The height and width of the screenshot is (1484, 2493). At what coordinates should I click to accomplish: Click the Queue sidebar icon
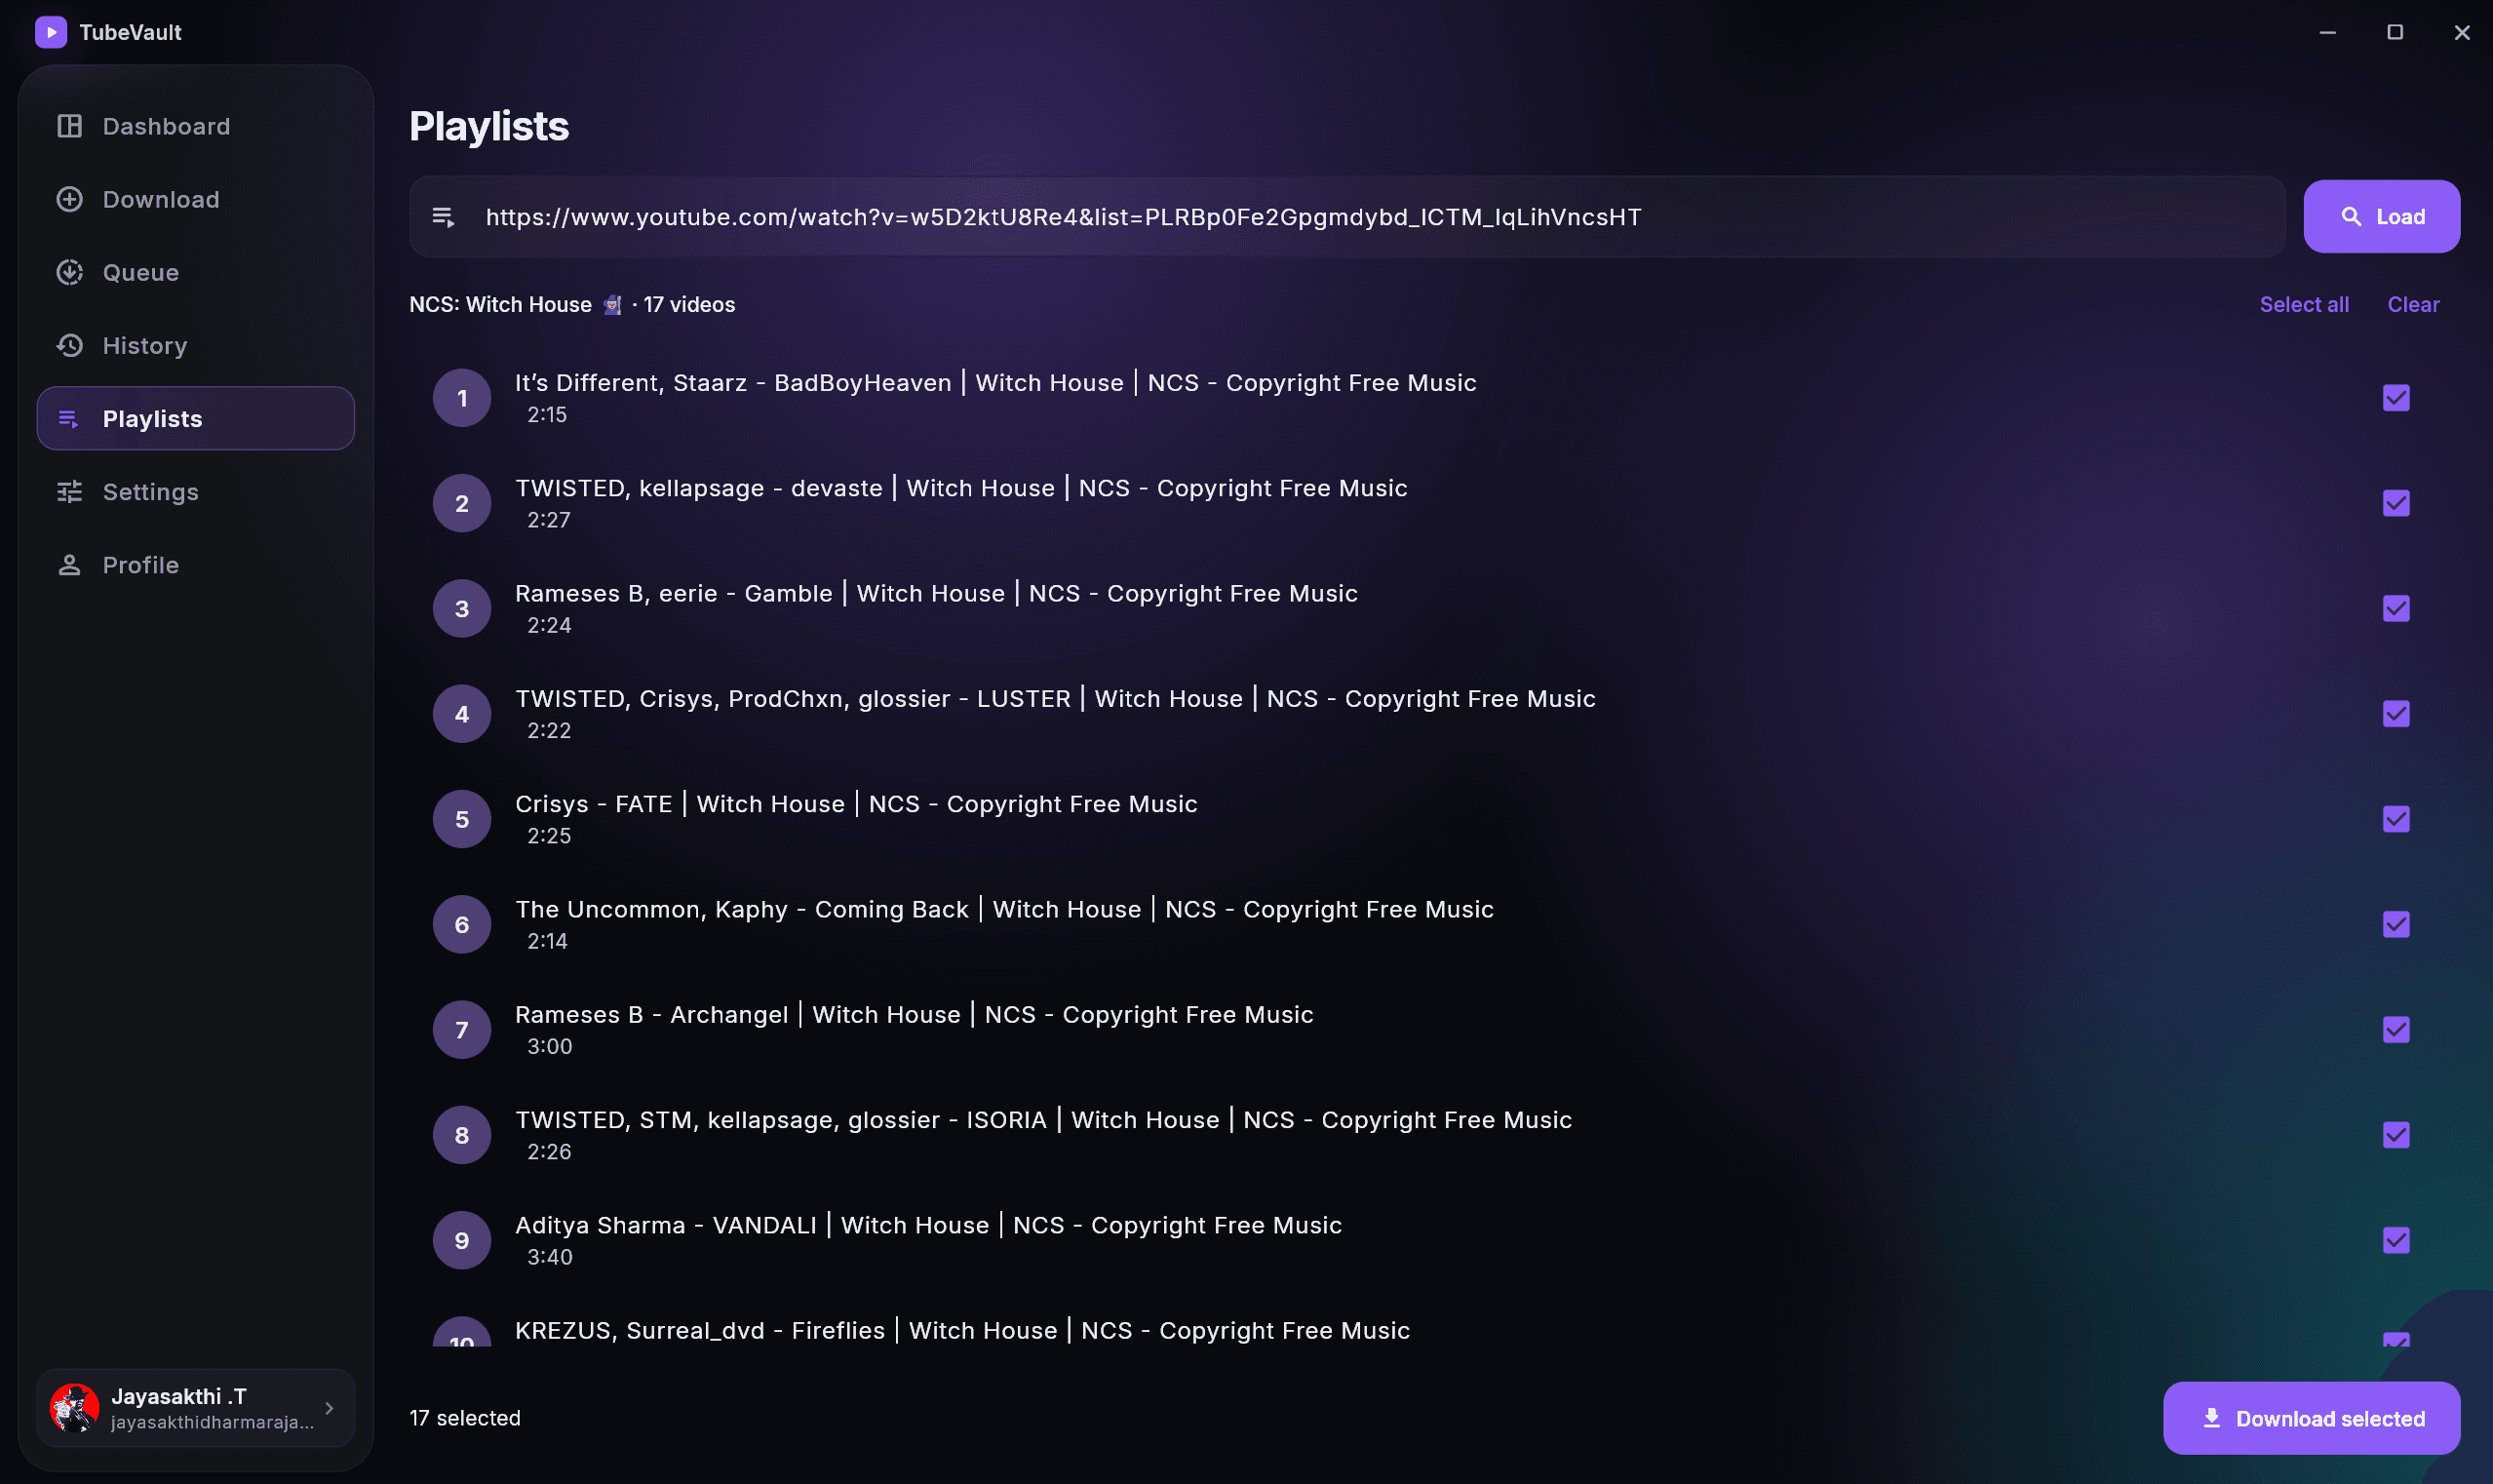(69, 272)
